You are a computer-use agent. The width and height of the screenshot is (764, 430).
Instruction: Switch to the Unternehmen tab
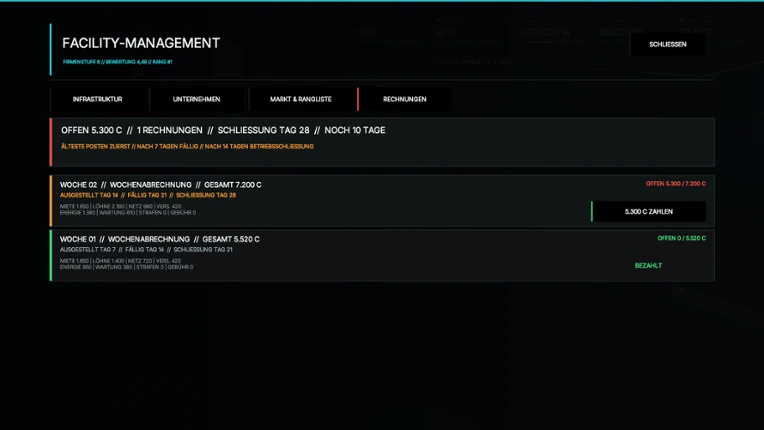click(196, 99)
